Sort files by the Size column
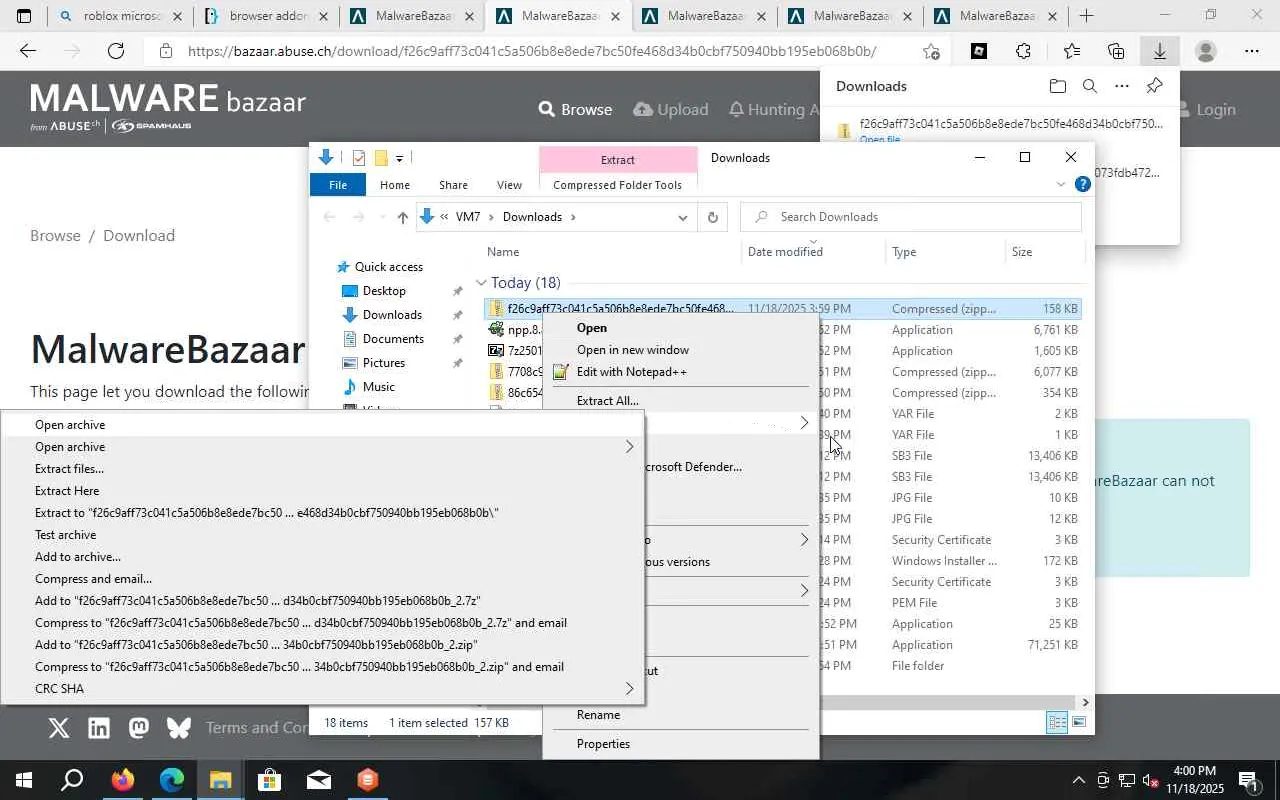 pyautogui.click(x=1022, y=252)
